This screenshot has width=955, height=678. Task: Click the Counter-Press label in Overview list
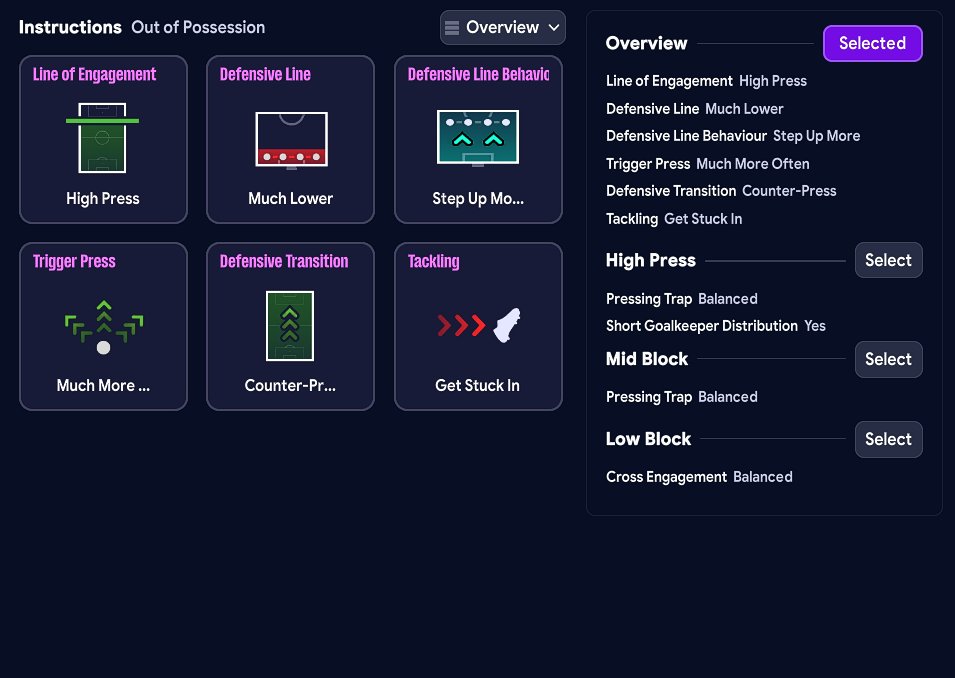[789, 191]
